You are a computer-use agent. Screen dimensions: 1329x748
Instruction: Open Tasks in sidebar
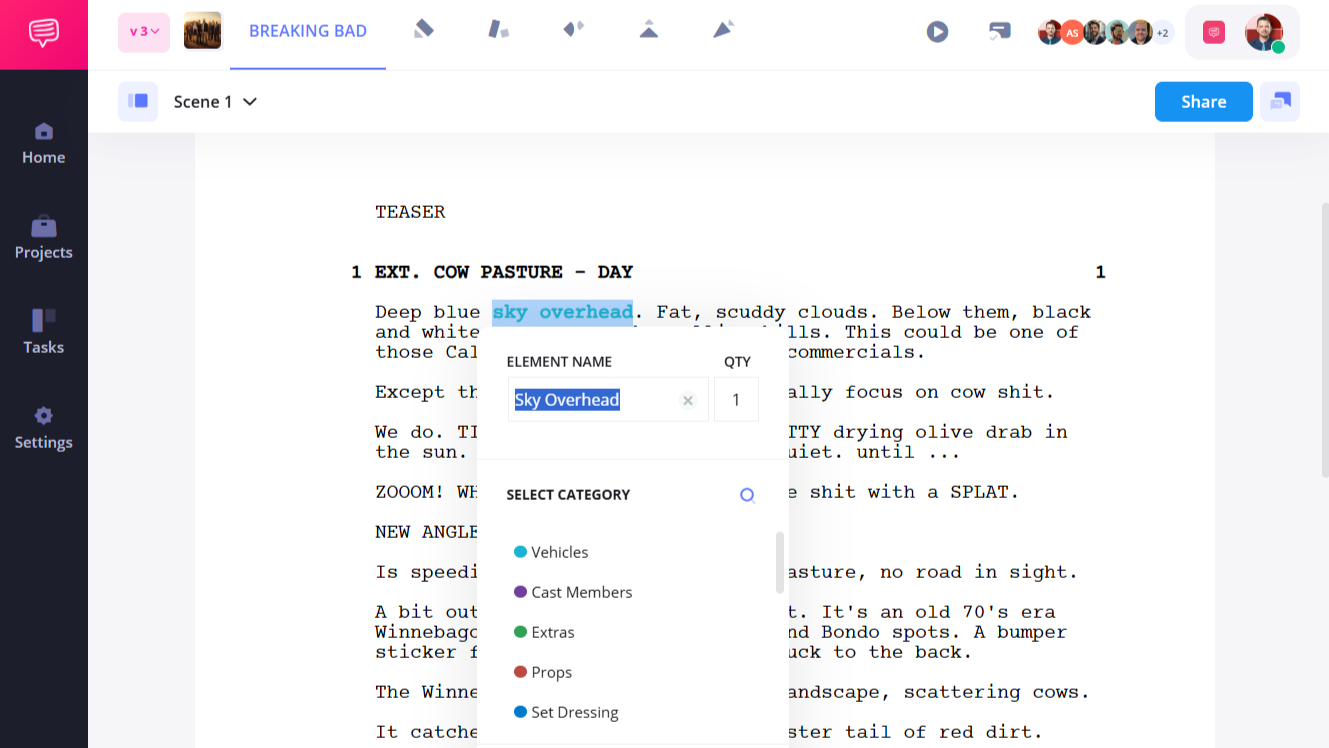(x=44, y=334)
